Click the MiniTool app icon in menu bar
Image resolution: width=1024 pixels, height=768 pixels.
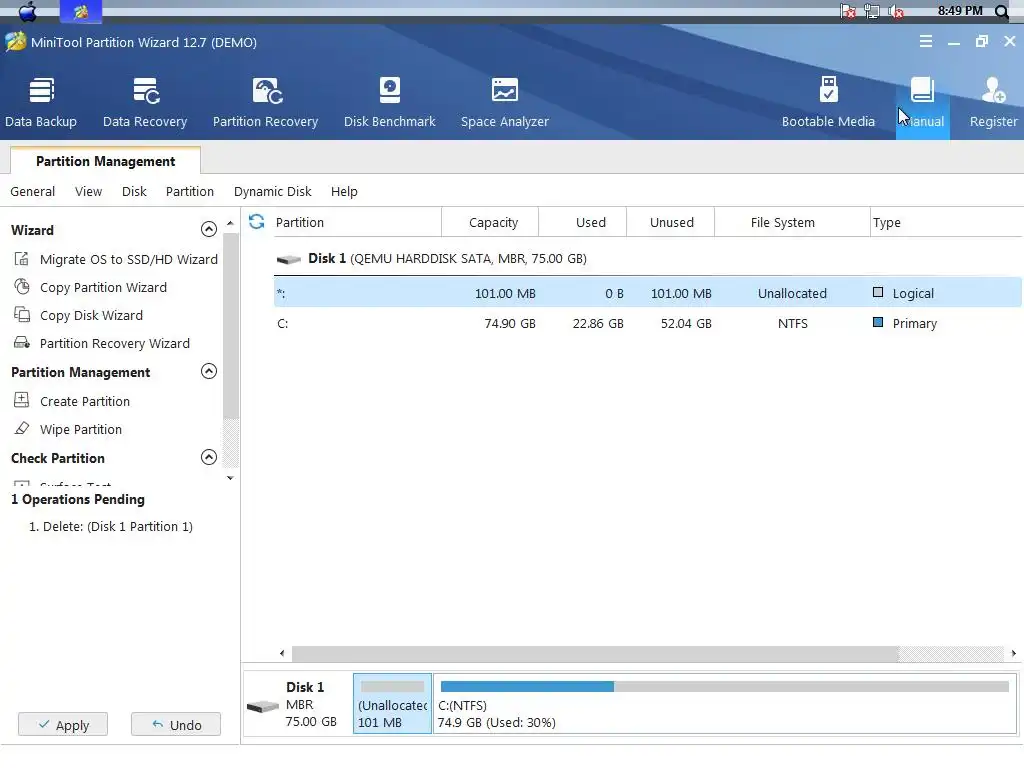coord(80,11)
